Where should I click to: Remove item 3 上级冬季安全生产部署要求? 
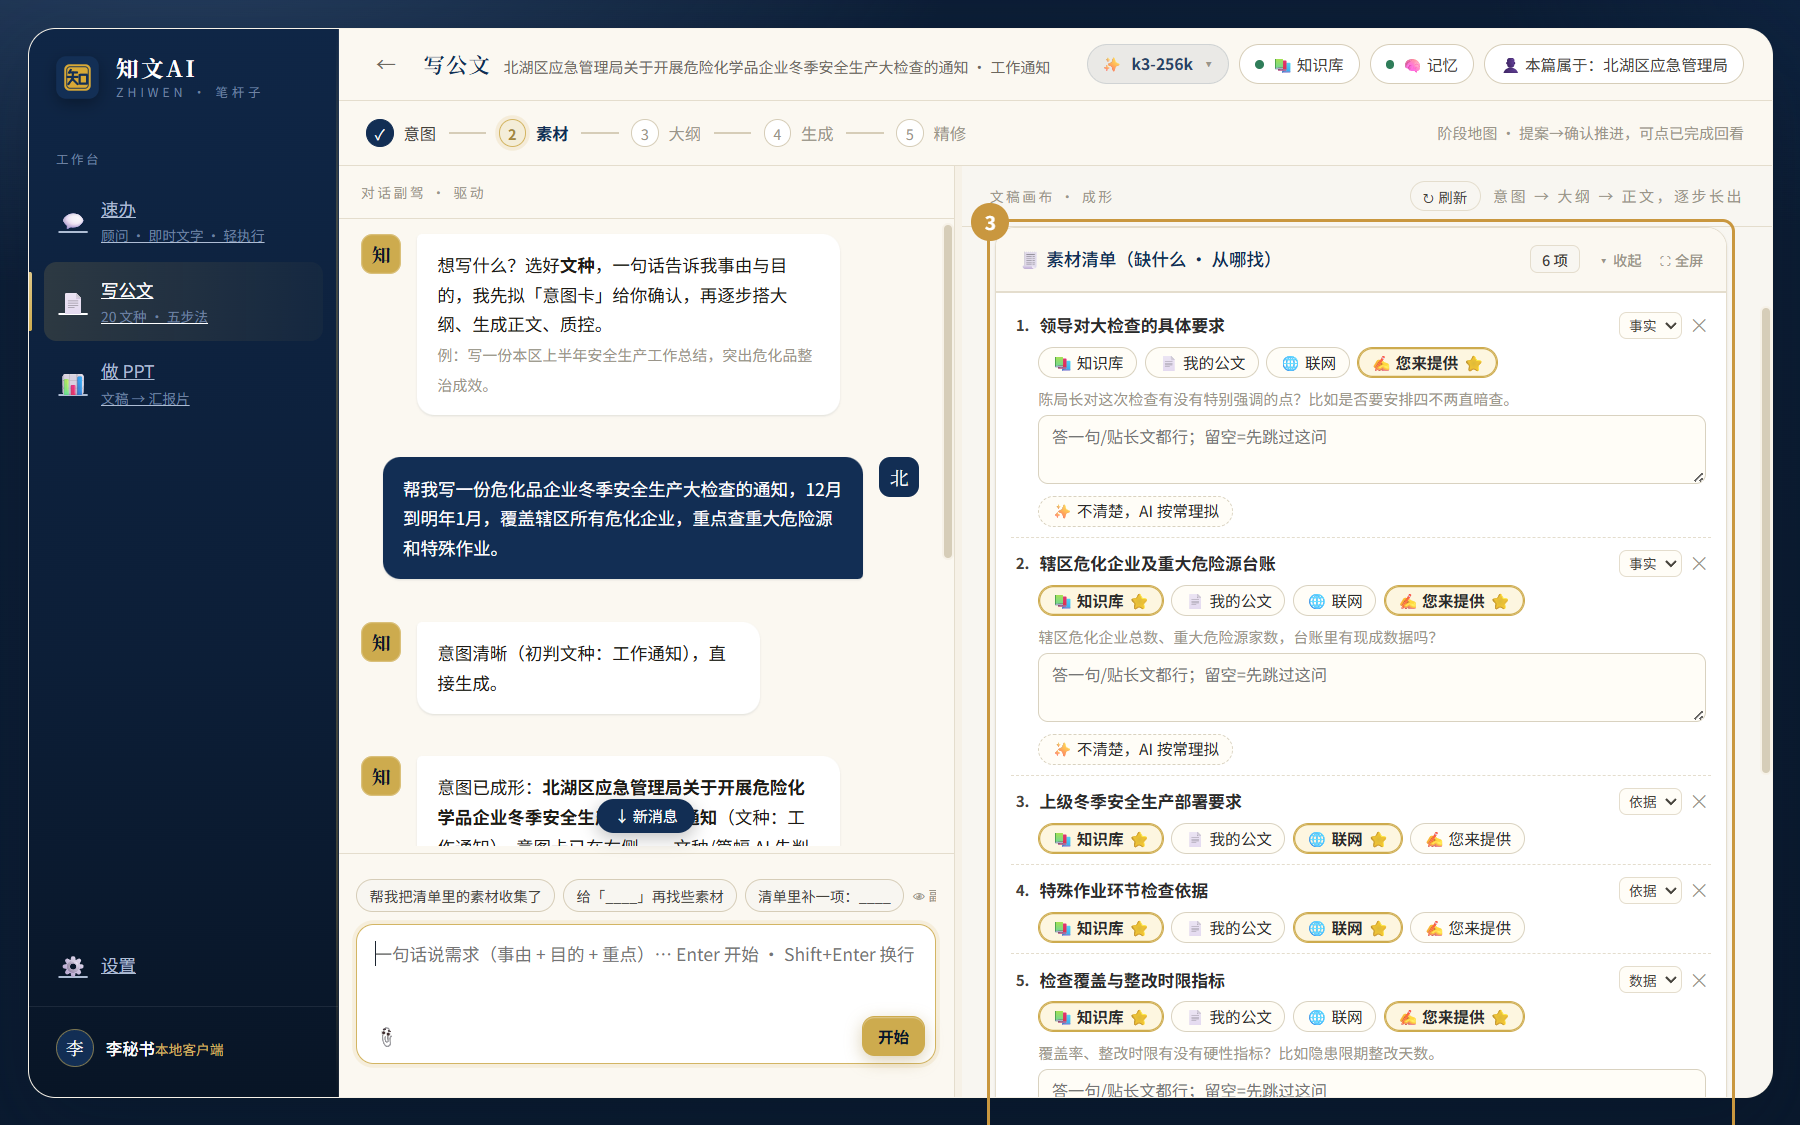point(1699,802)
